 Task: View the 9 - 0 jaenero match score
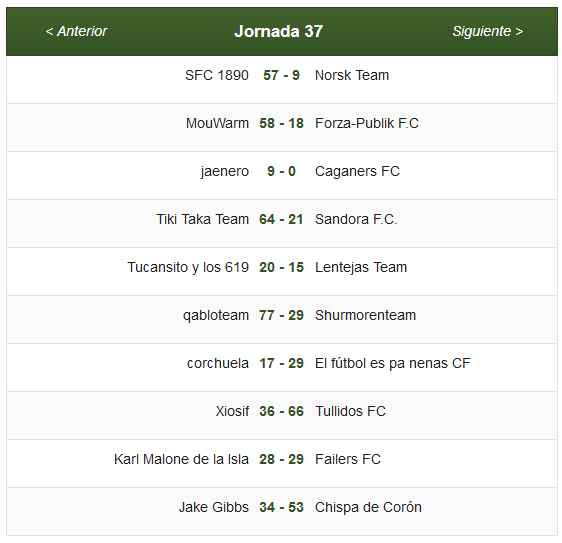(281, 172)
